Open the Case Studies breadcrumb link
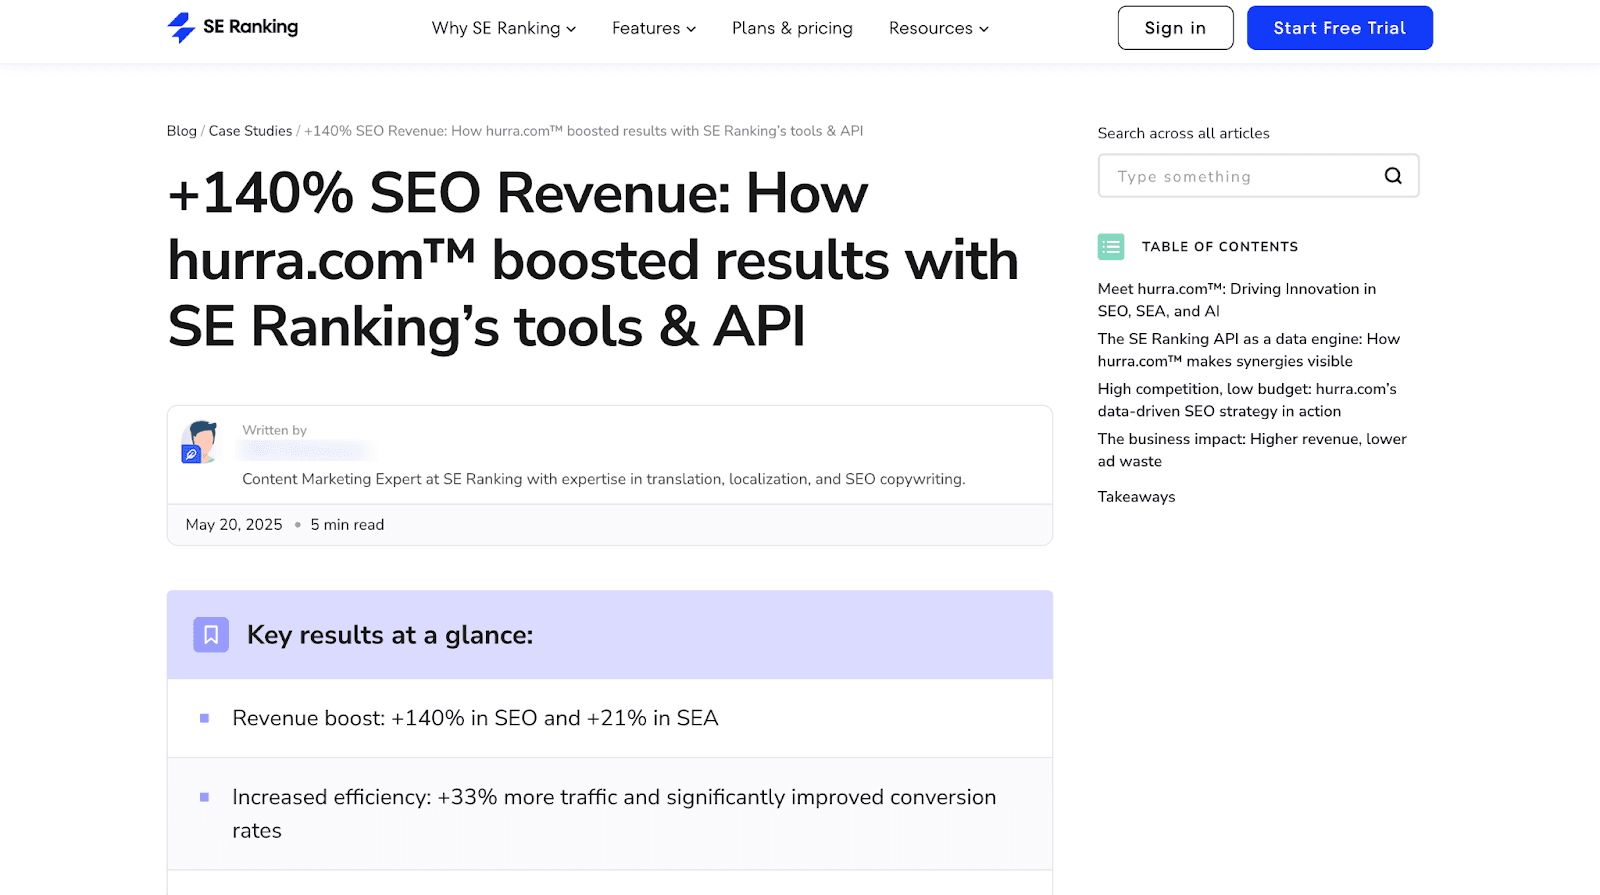This screenshot has width=1600, height=895. (x=251, y=131)
